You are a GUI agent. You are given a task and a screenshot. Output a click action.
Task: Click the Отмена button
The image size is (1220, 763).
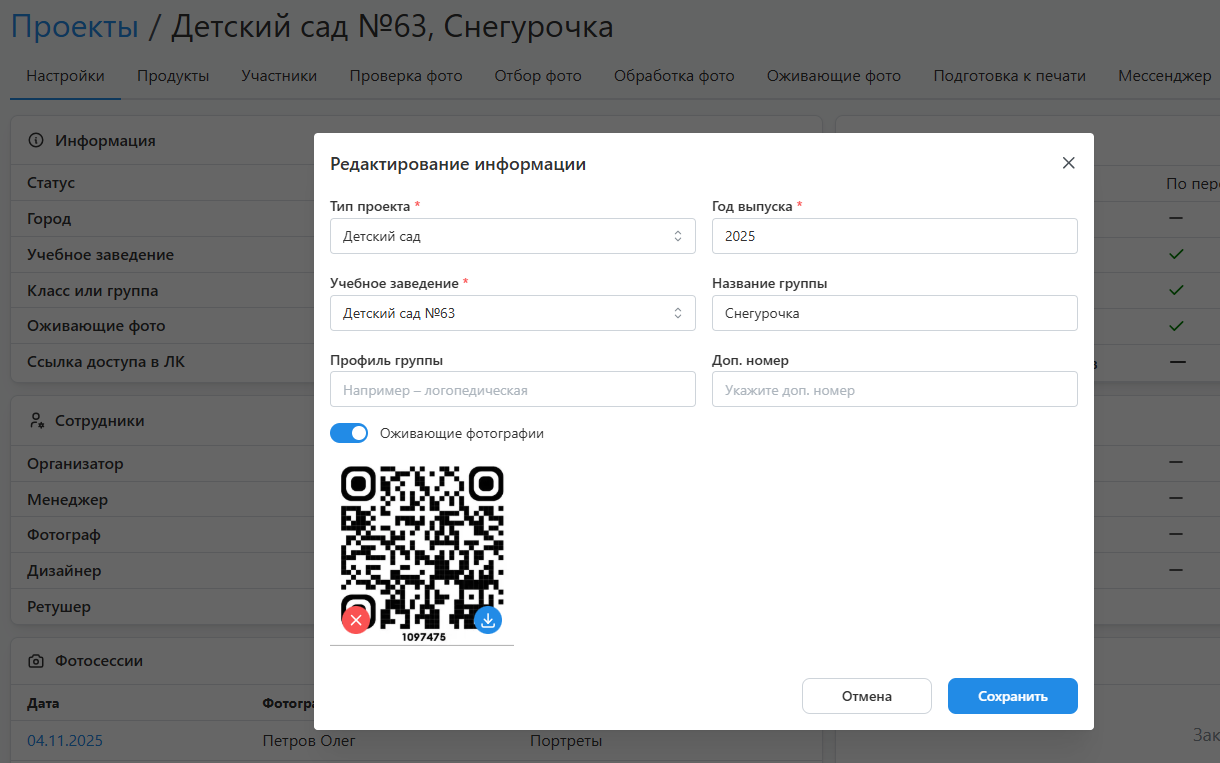(x=866, y=696)
